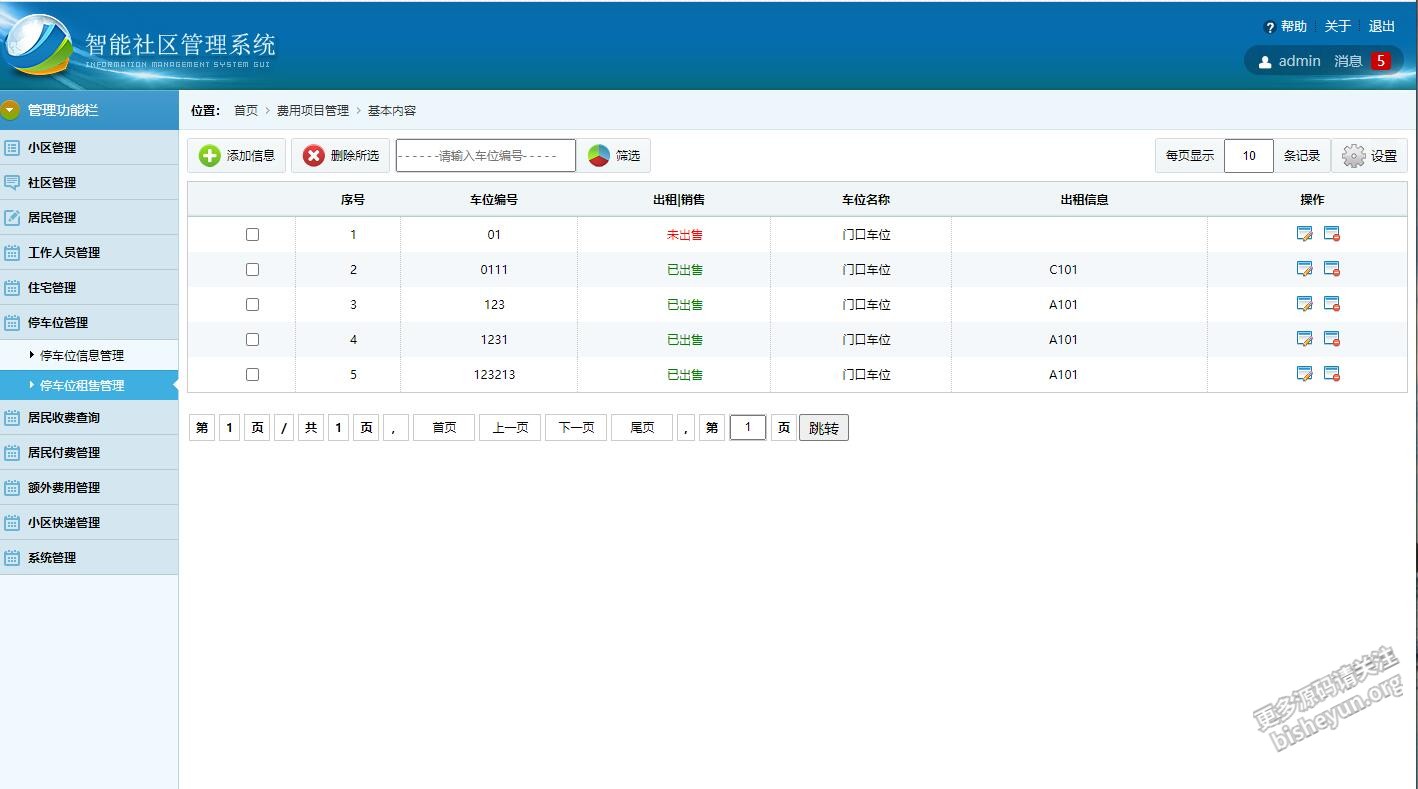The width and height of the screenshot is (1418, 789).
Task: Click the 居民收费查询 sidebar icon
Action: (12, 418)
